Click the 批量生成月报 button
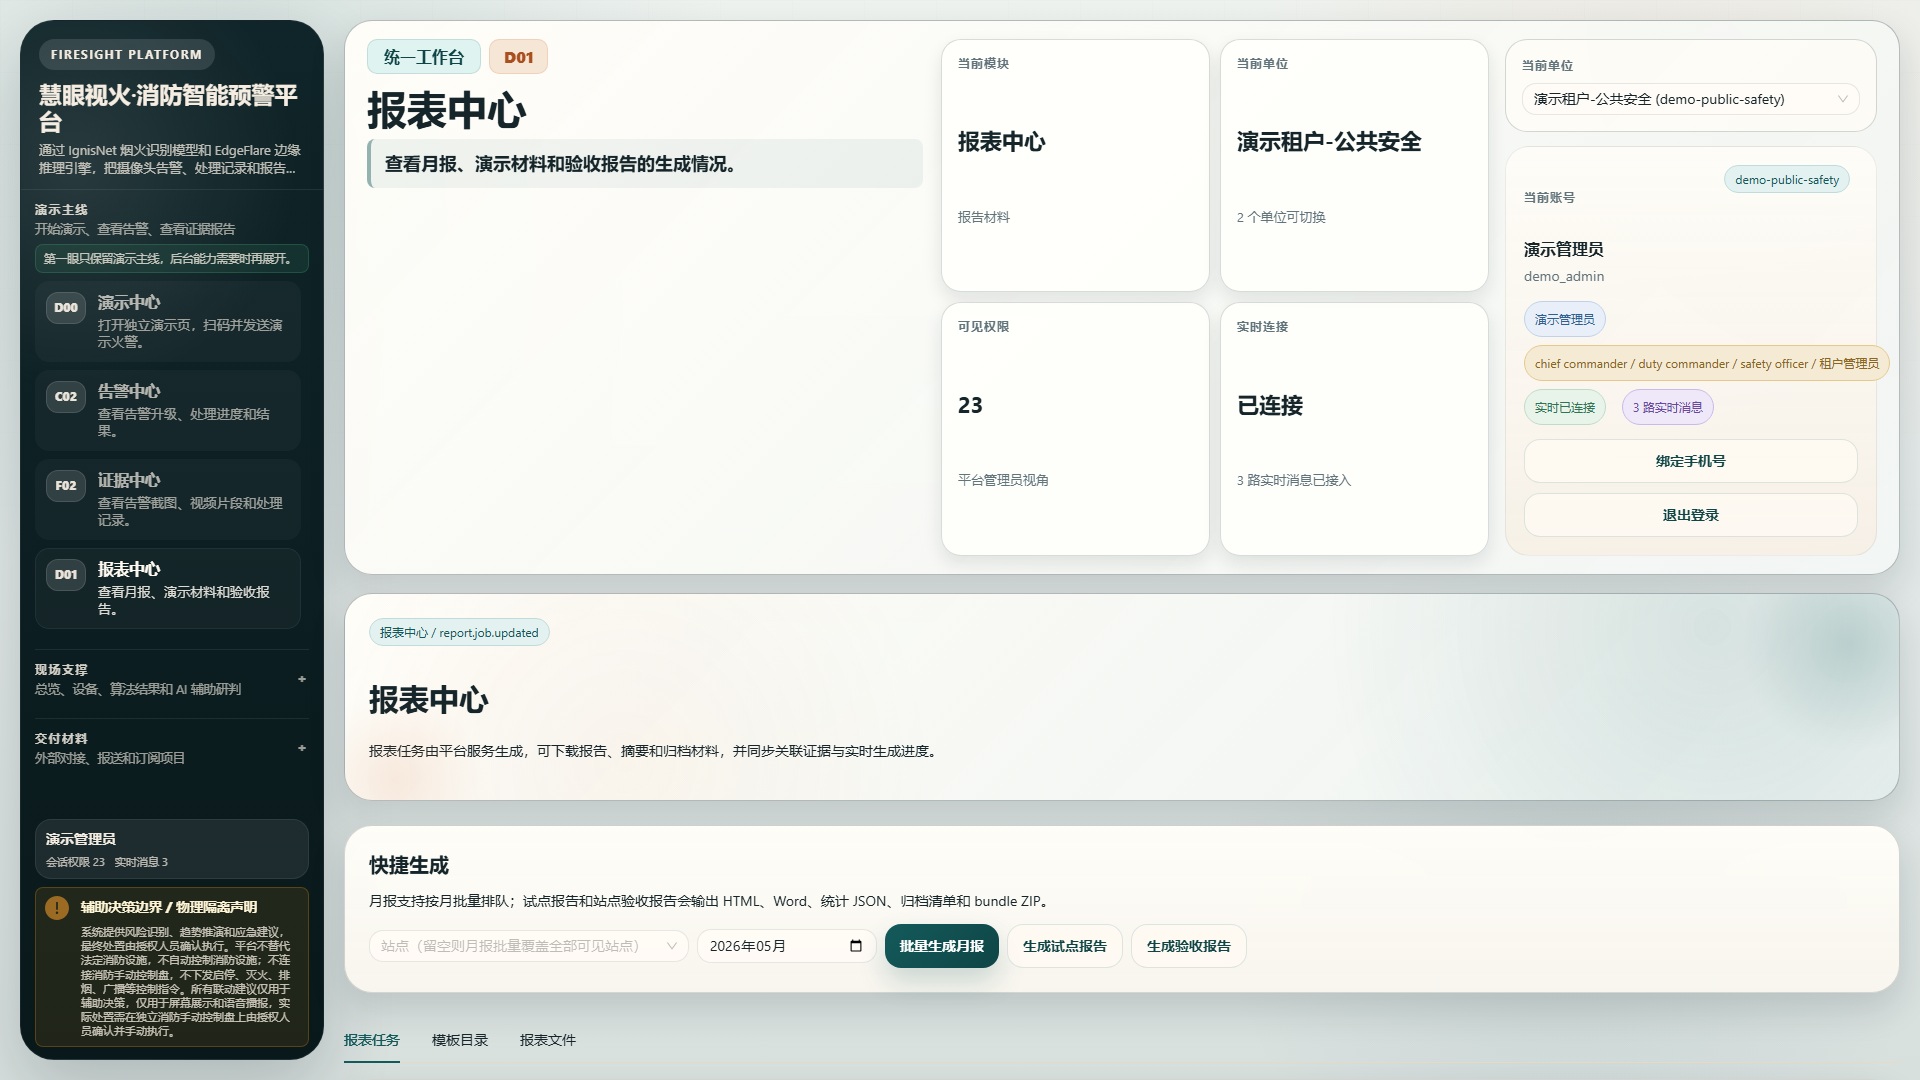Screen dimensions: 1920x1080 coord(942,946)
